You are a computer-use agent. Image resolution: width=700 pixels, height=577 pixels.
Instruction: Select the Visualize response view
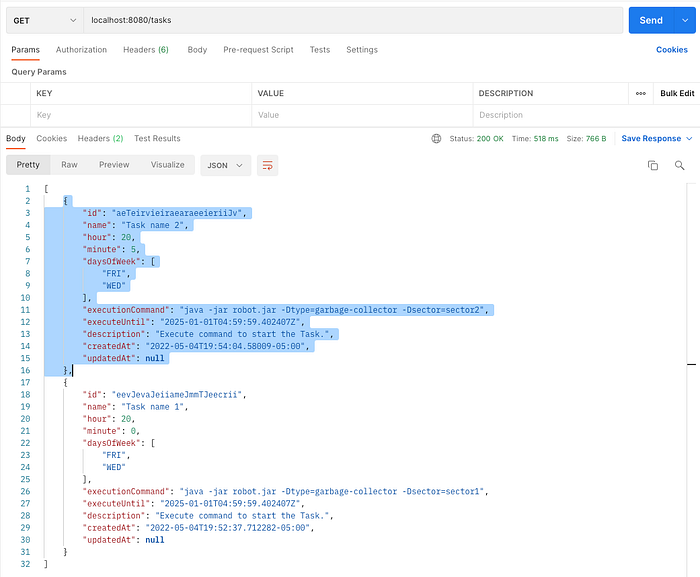pyautogui.click(x=167, y=165)
